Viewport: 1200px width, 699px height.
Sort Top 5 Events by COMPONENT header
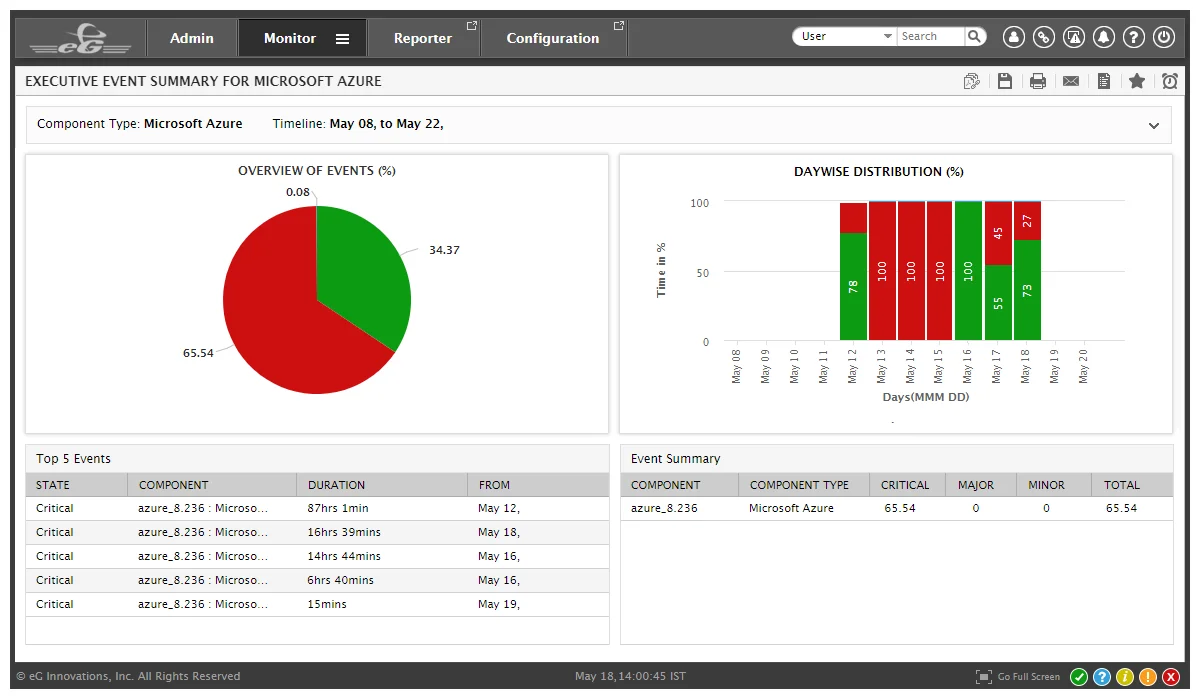click(211, 485)
